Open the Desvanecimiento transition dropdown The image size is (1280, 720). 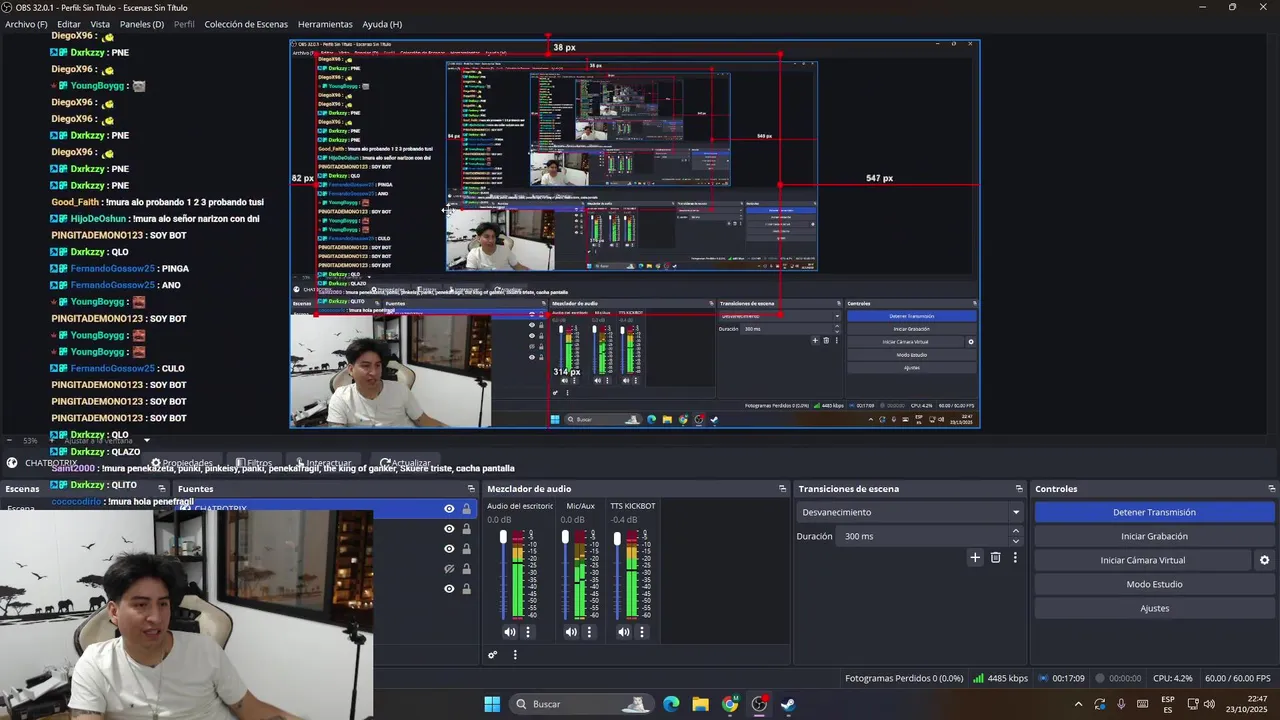[x=909, y=512]
